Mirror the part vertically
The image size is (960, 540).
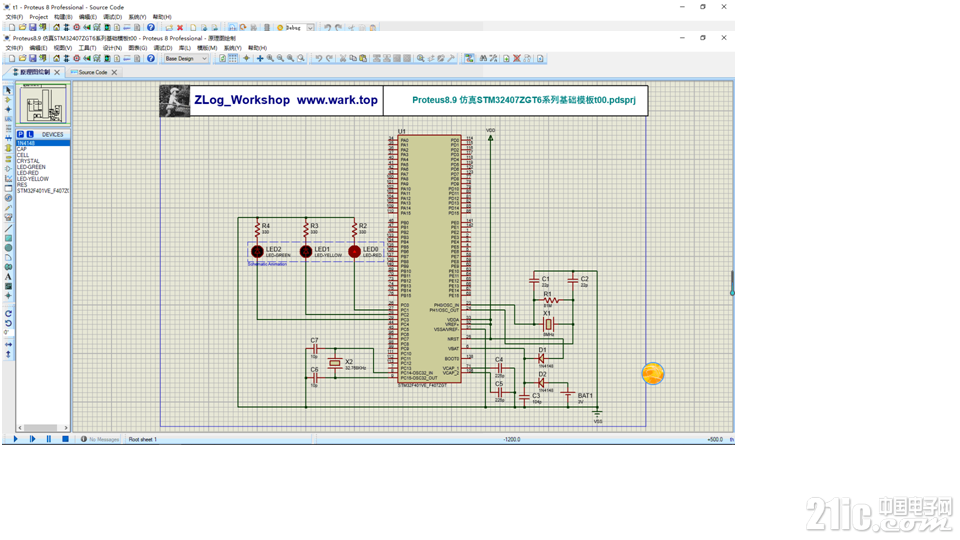click(8, 354)
